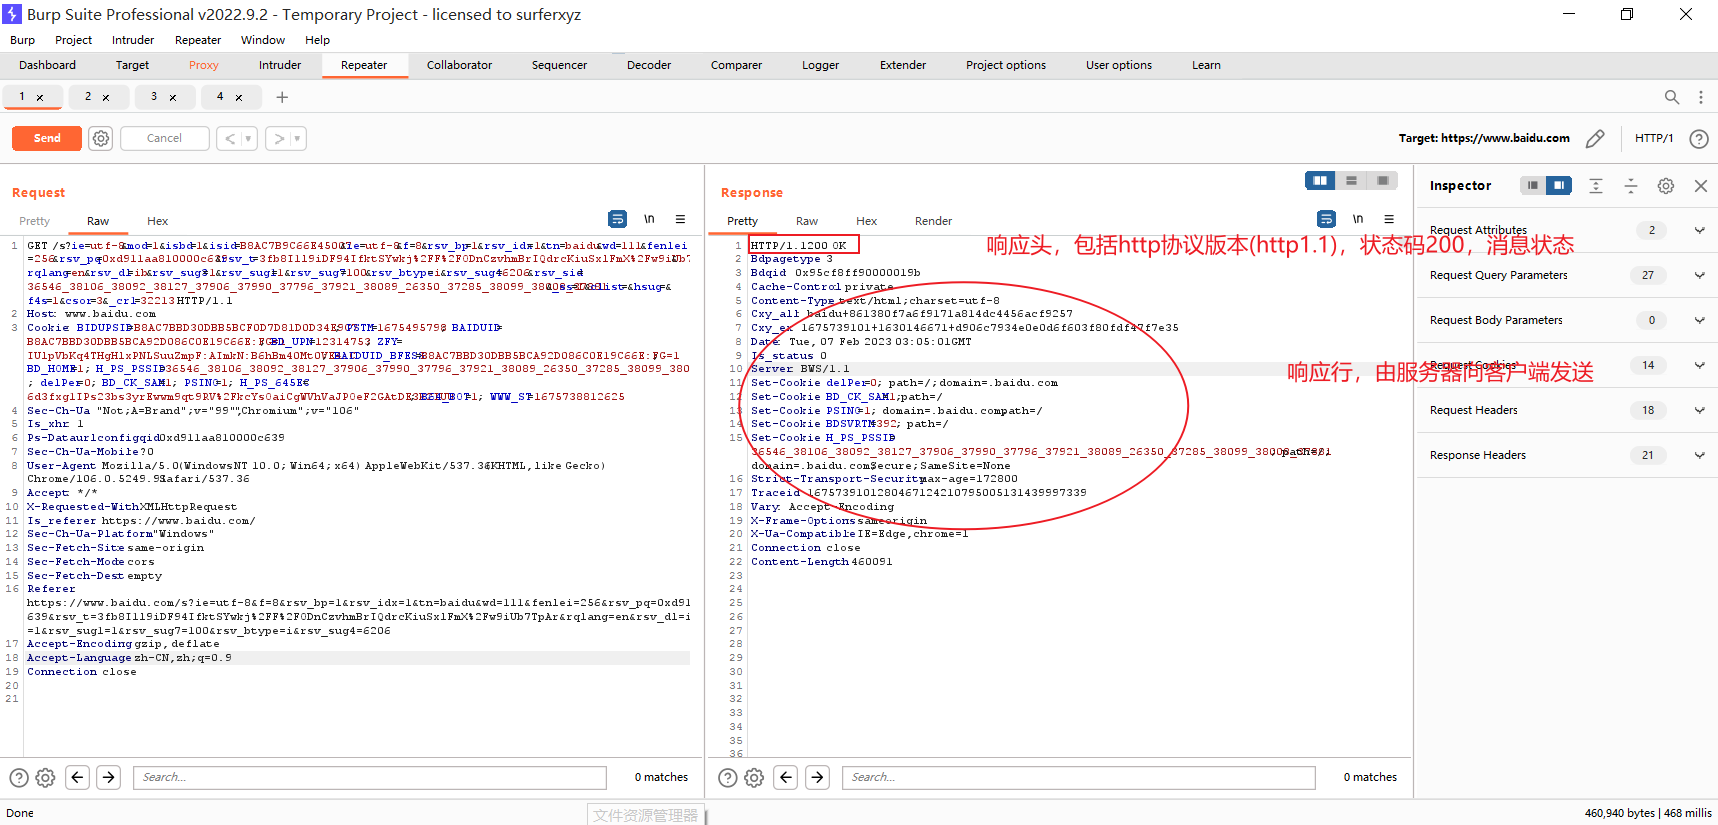Open the Sequencer tab
Screen dimensions: 1718x825
[x=559, y=65]
